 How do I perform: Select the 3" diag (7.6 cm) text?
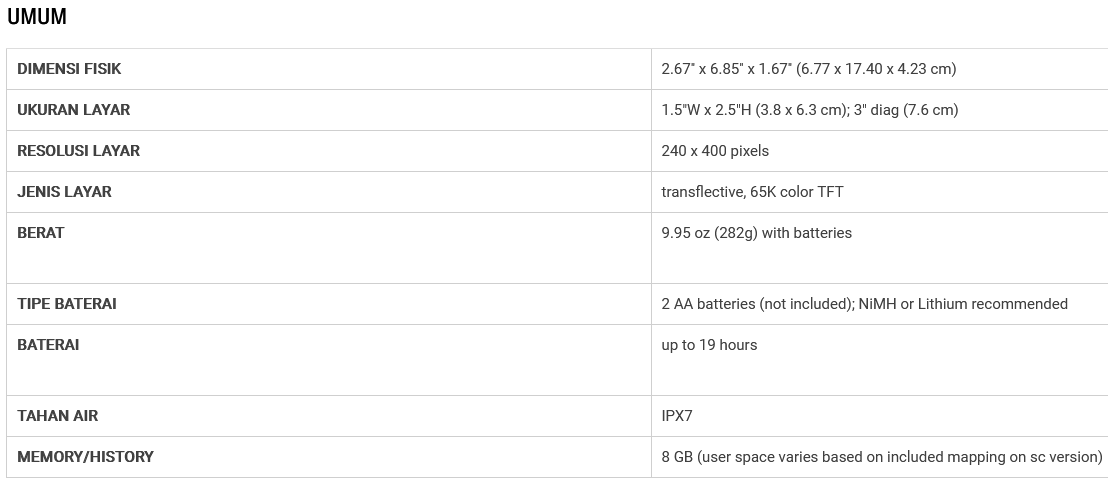[906, 110]
